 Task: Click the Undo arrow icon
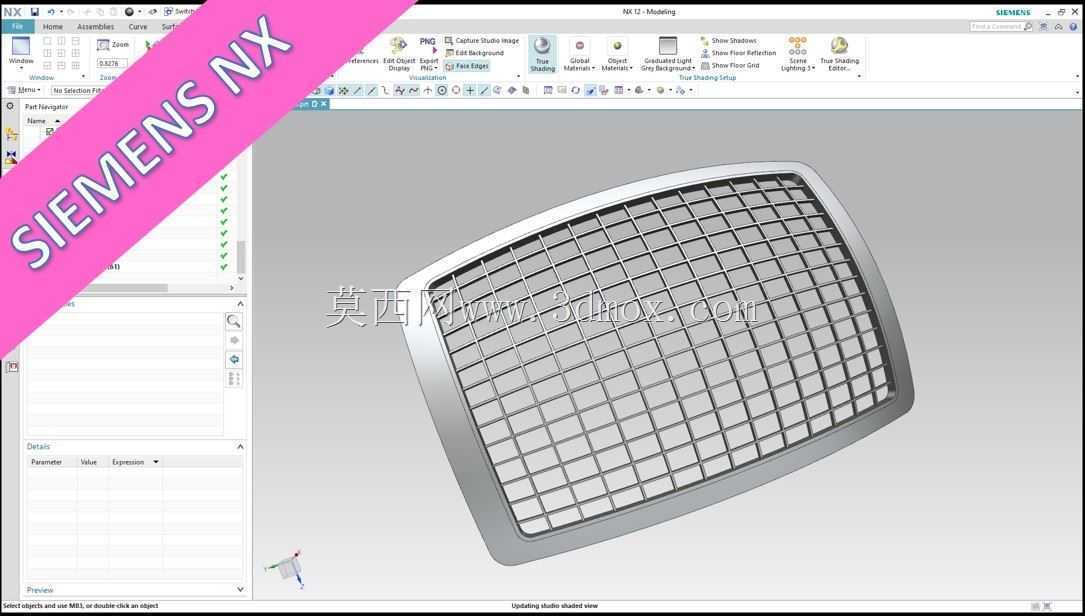[x=51, y=12]
